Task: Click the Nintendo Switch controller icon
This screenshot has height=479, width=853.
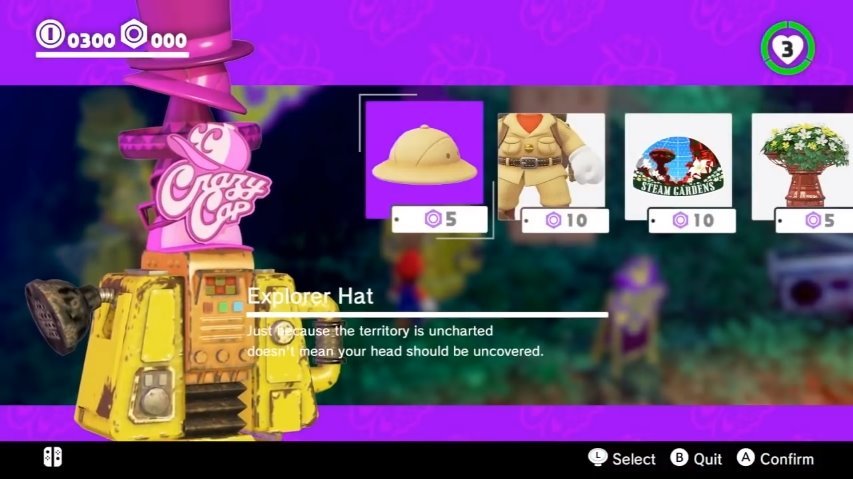Action: 53,457
